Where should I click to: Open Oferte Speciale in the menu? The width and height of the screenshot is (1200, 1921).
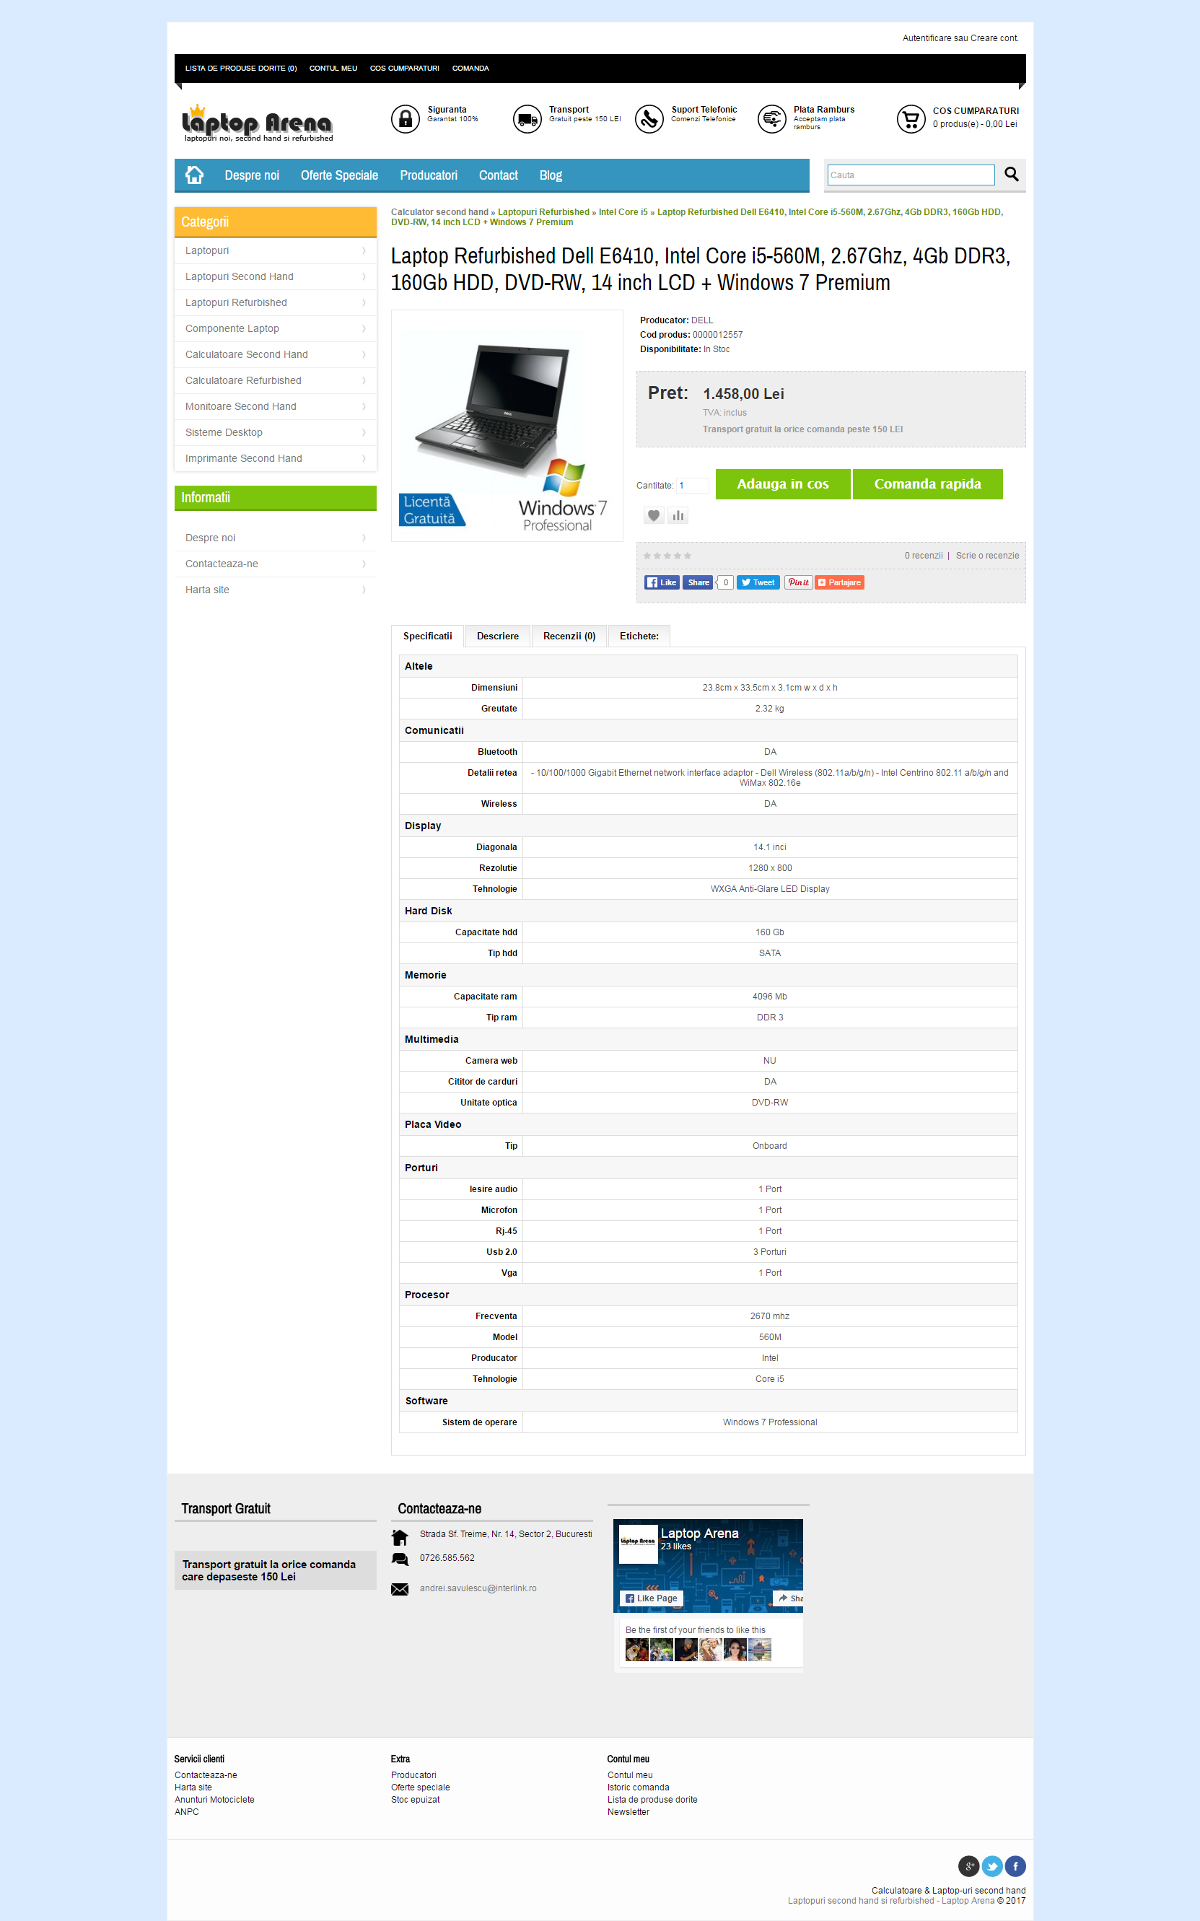[339, 175]
